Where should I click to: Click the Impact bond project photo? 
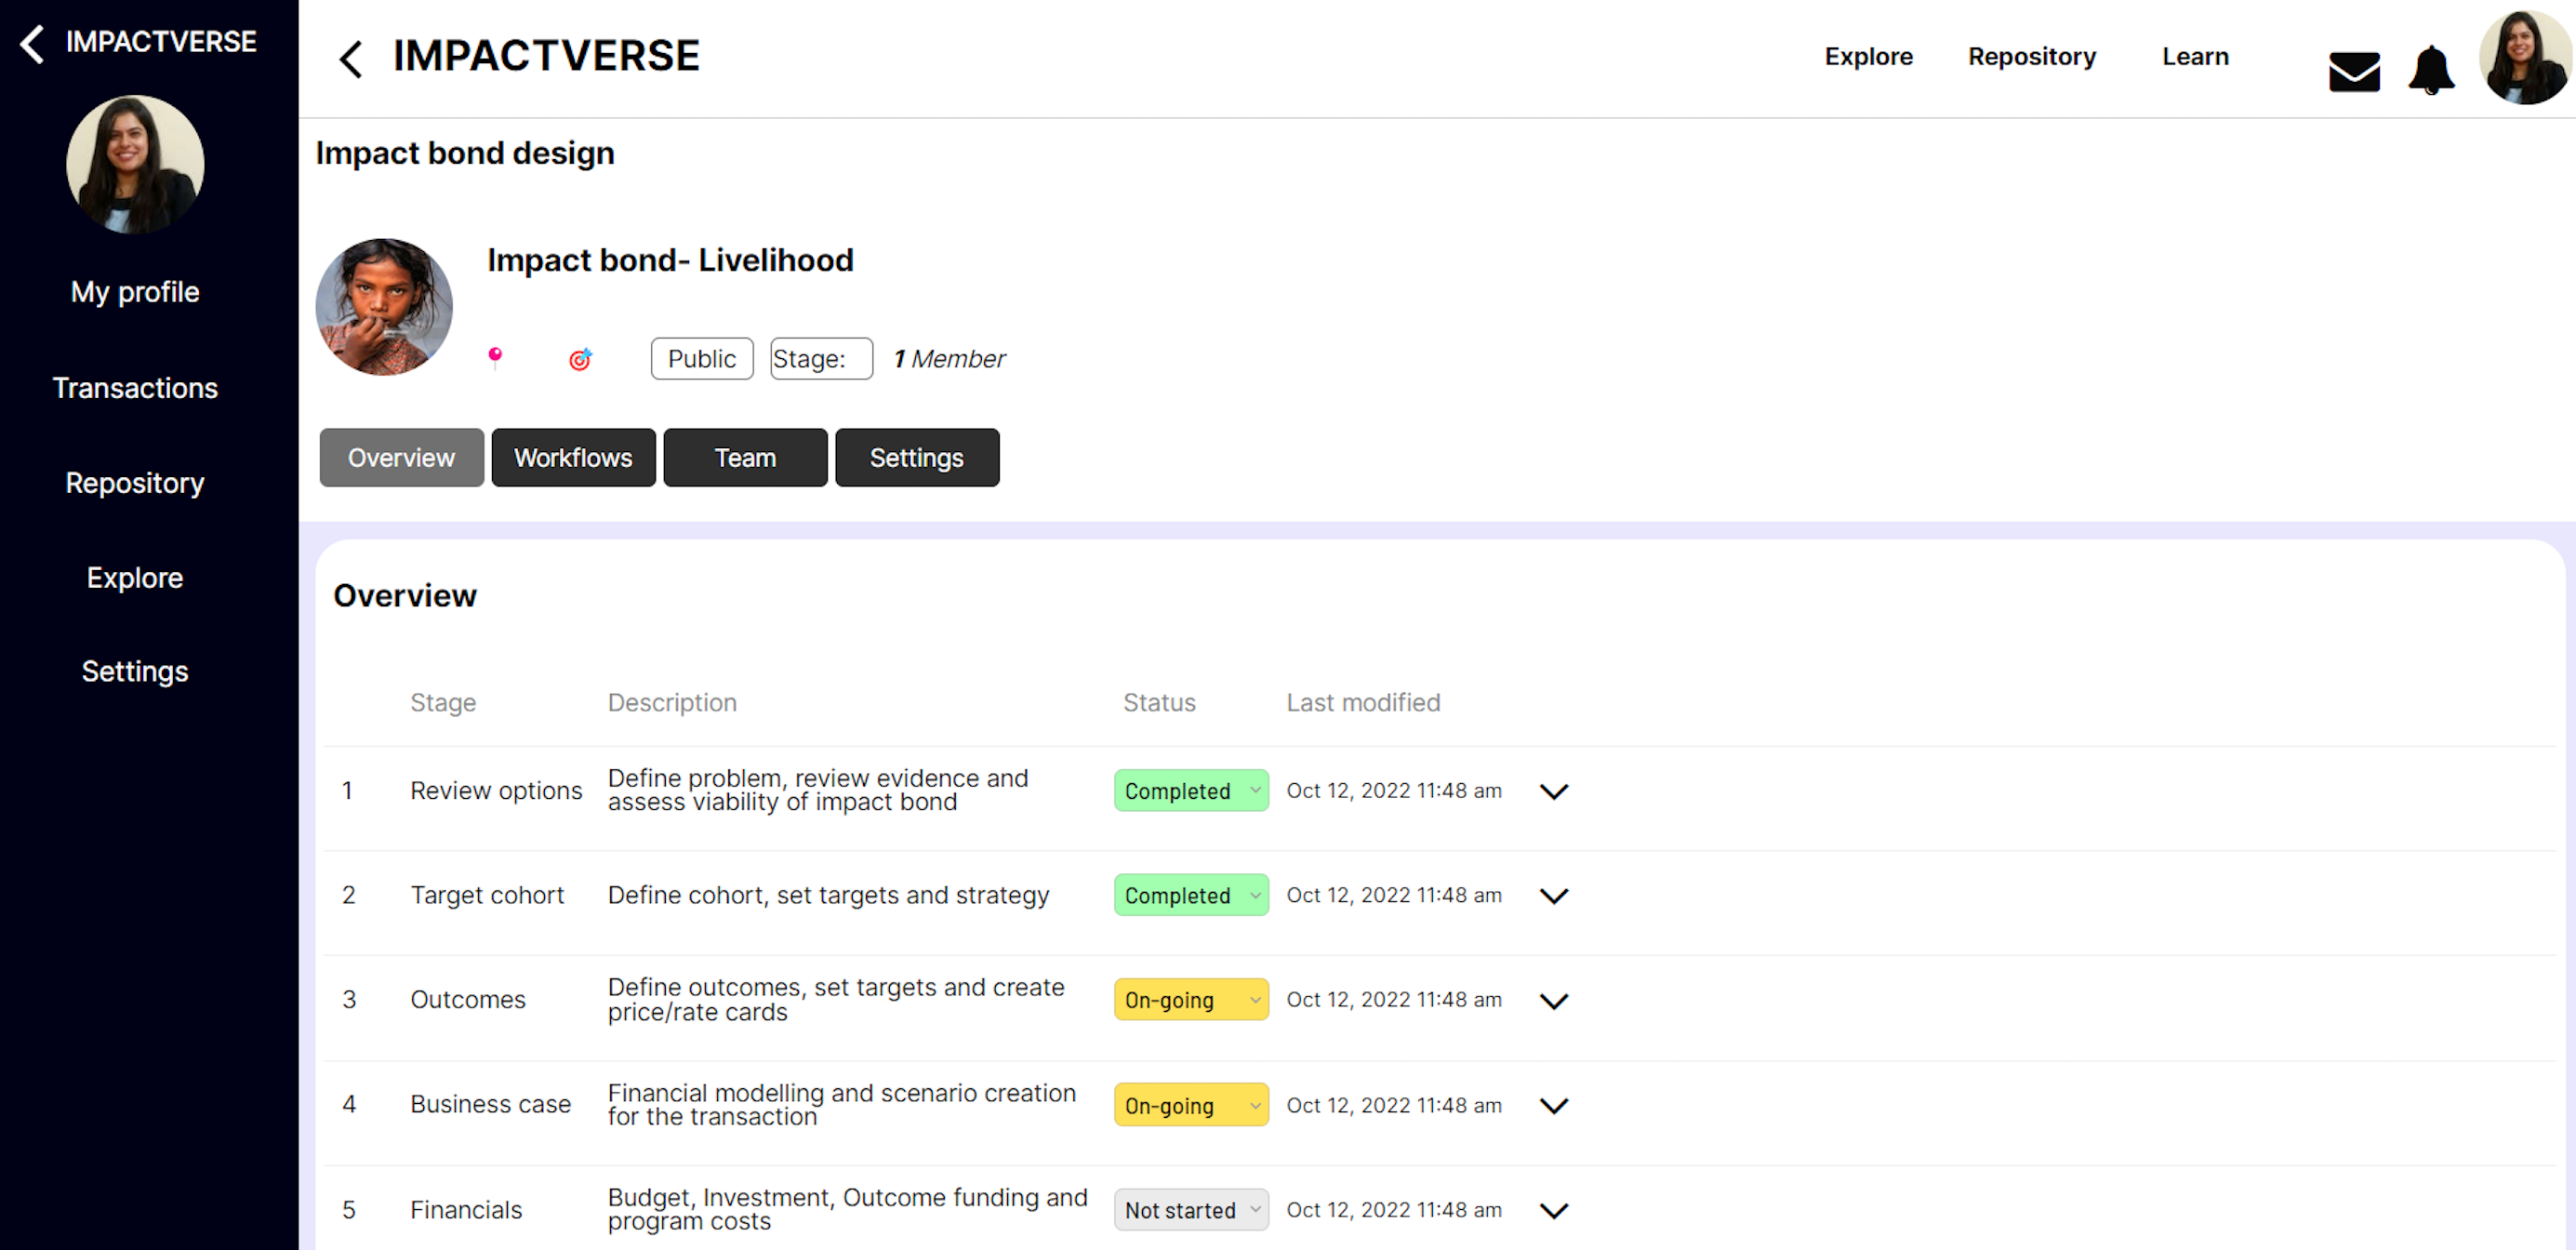click(x=384, y=307)
